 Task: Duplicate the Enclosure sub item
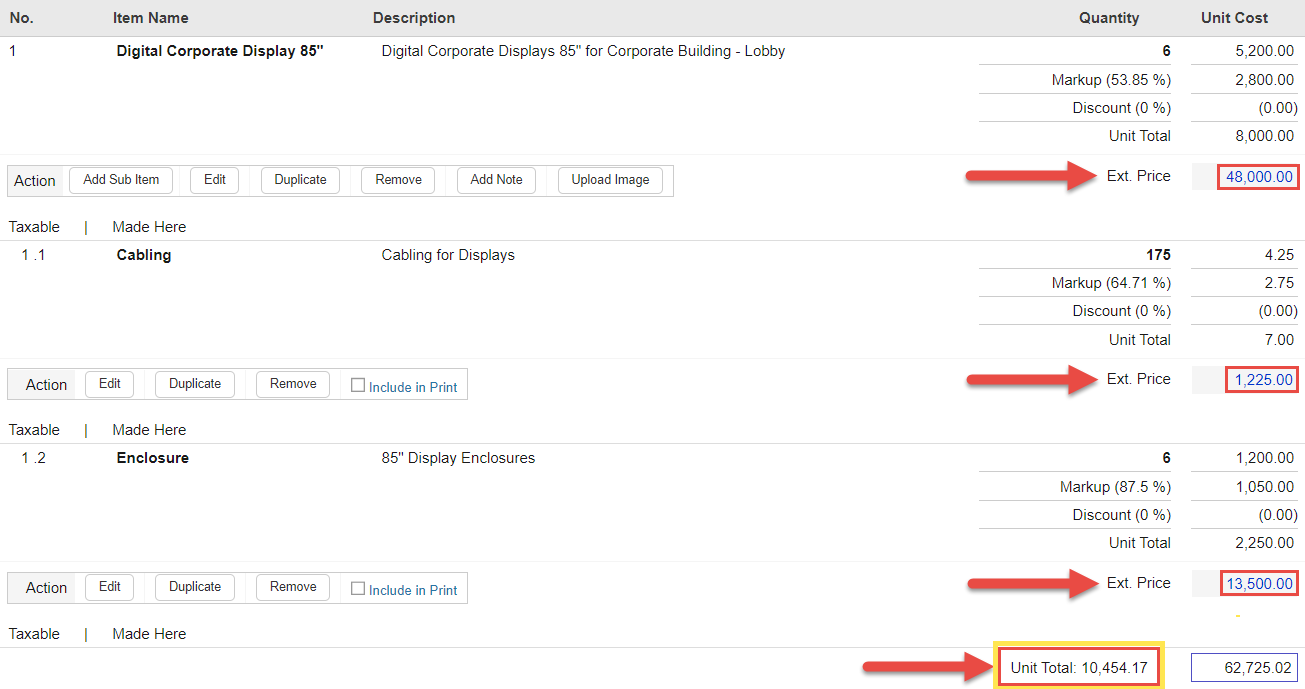pos(194,587)
